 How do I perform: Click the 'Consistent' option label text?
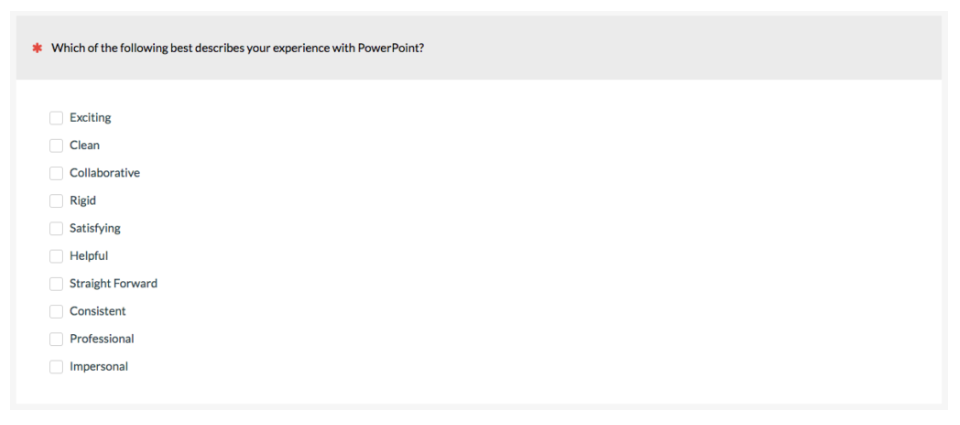tap(97, 311)
